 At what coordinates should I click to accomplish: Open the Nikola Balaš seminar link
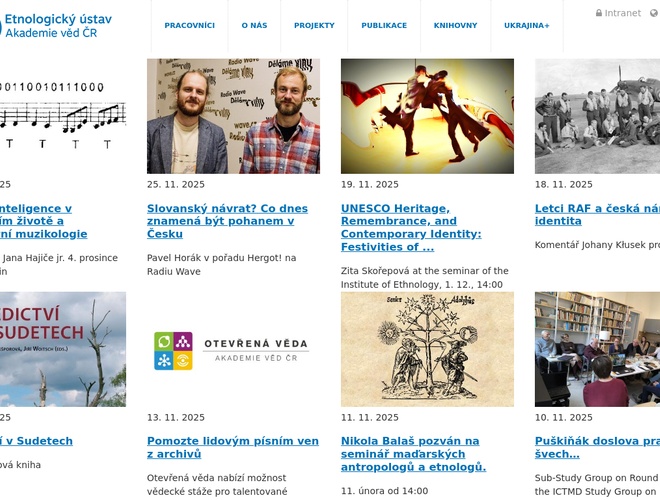point(413,454)
